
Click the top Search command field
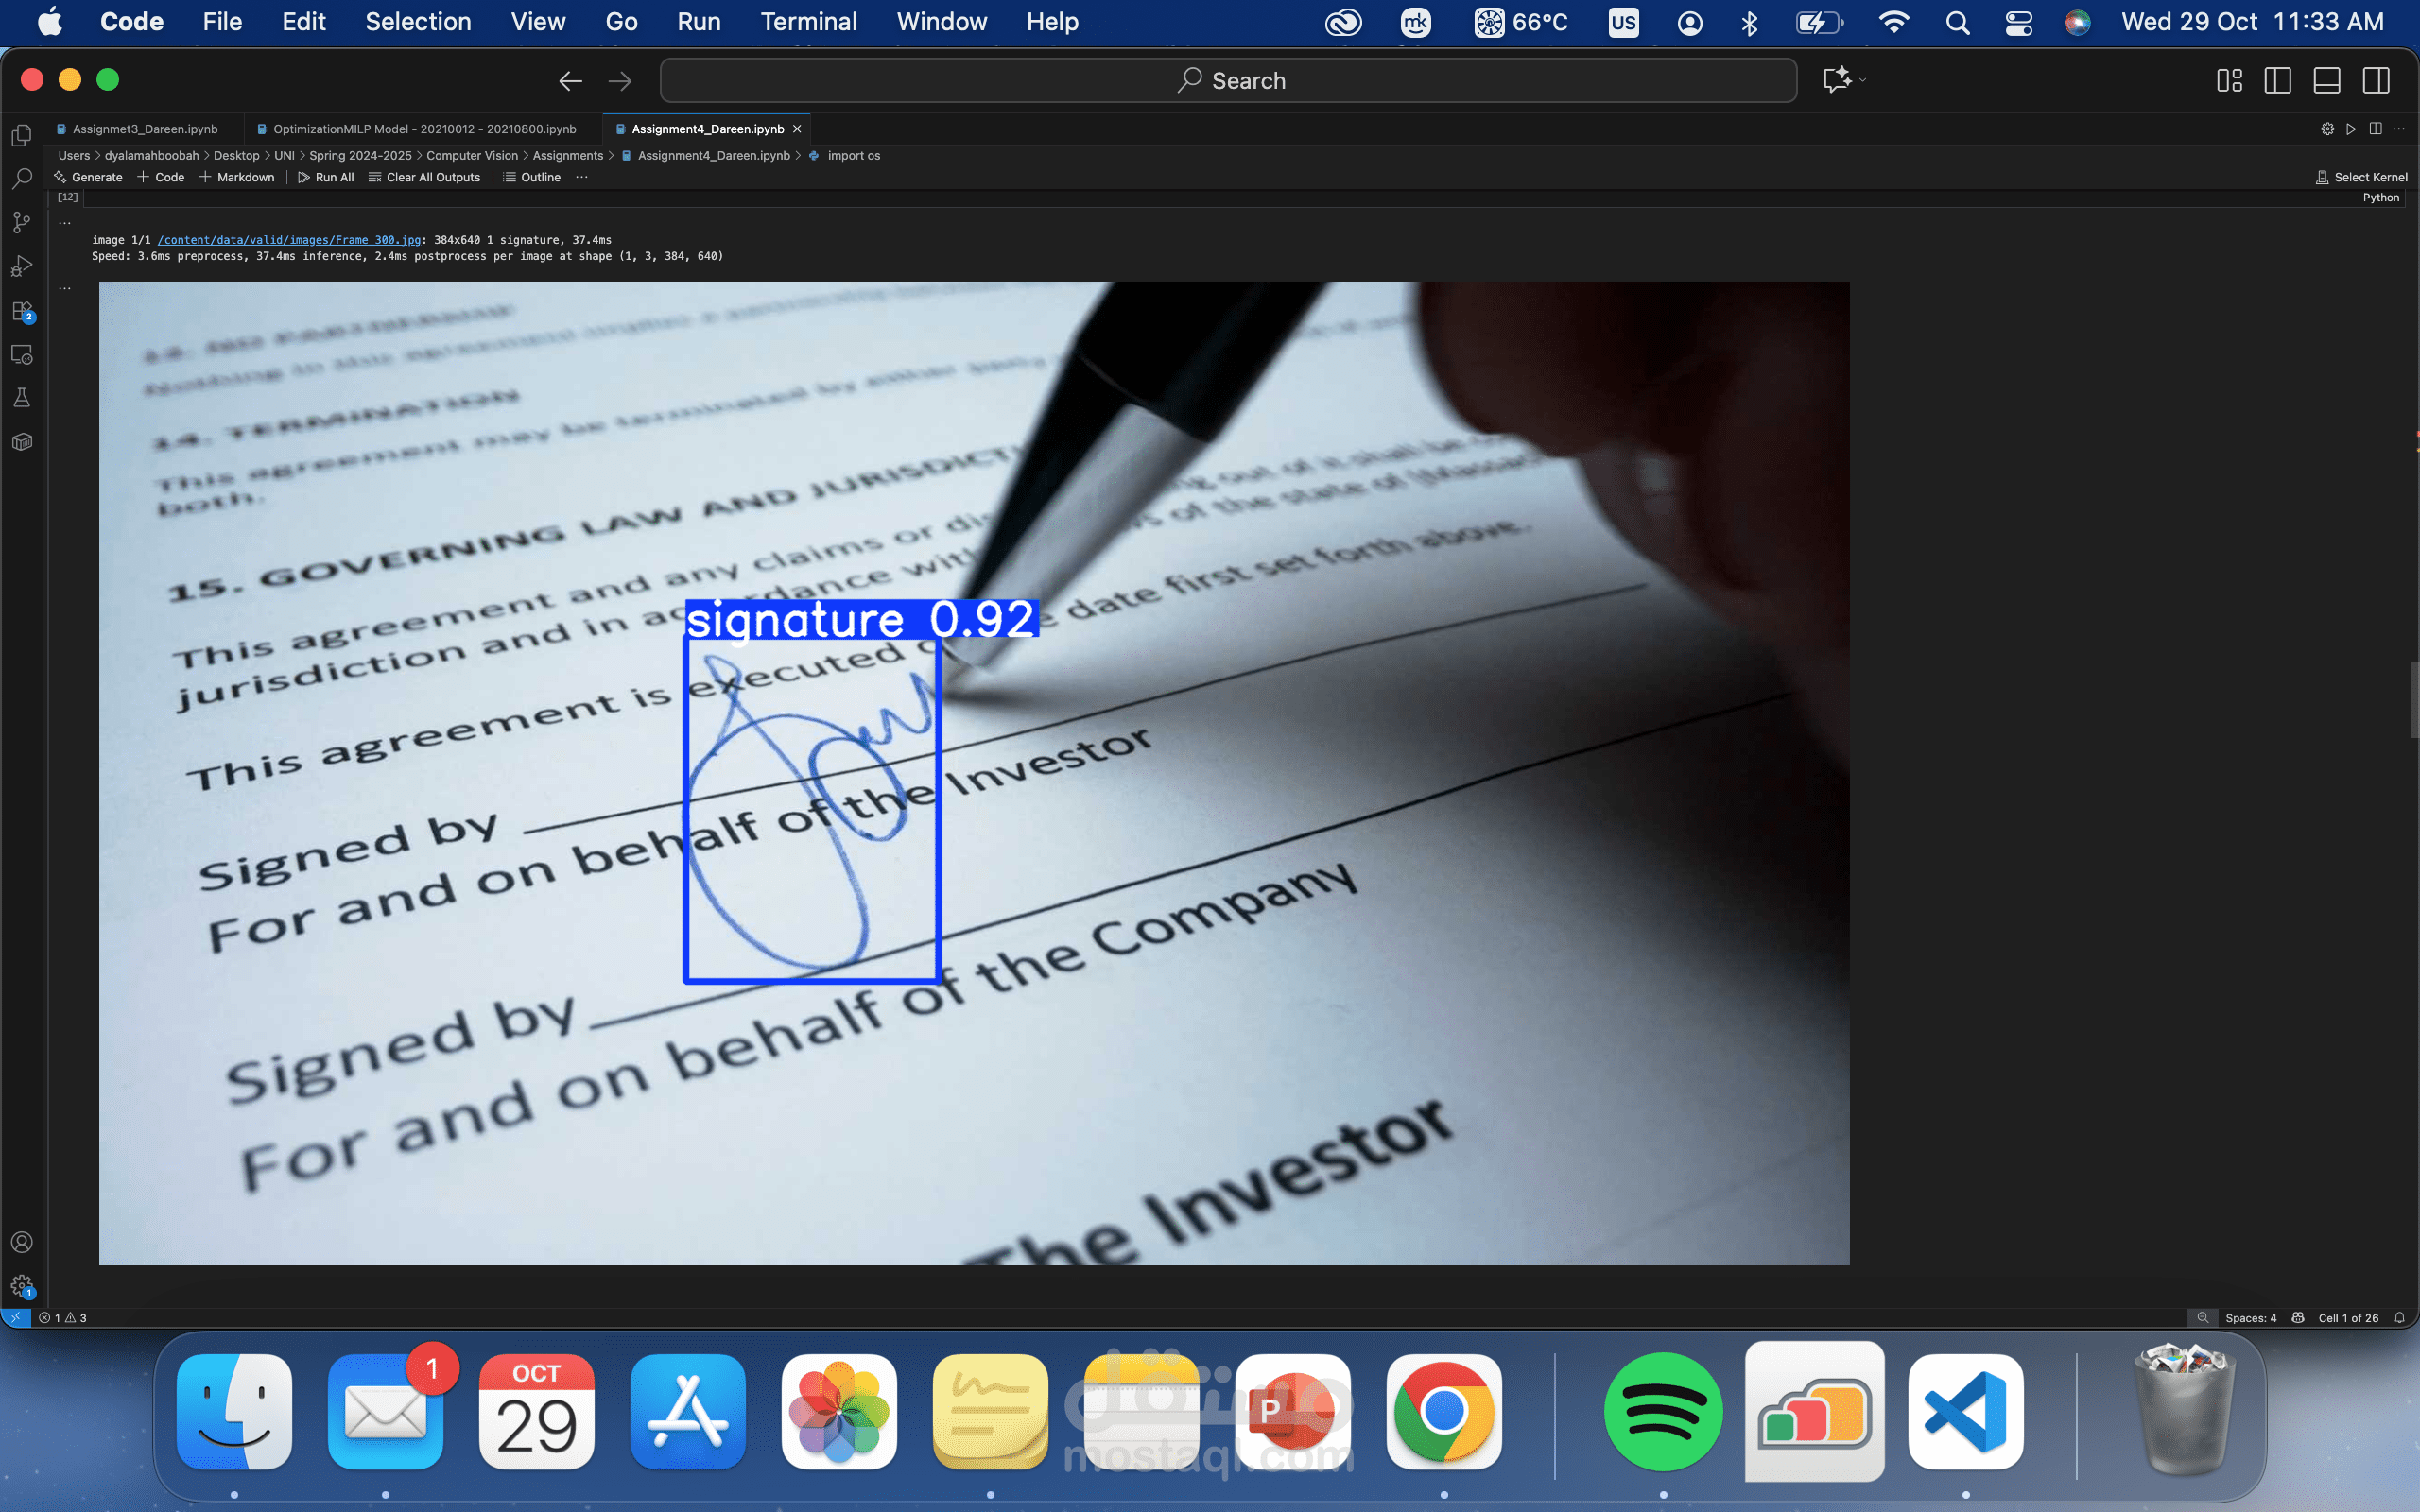click(1228, 81)
